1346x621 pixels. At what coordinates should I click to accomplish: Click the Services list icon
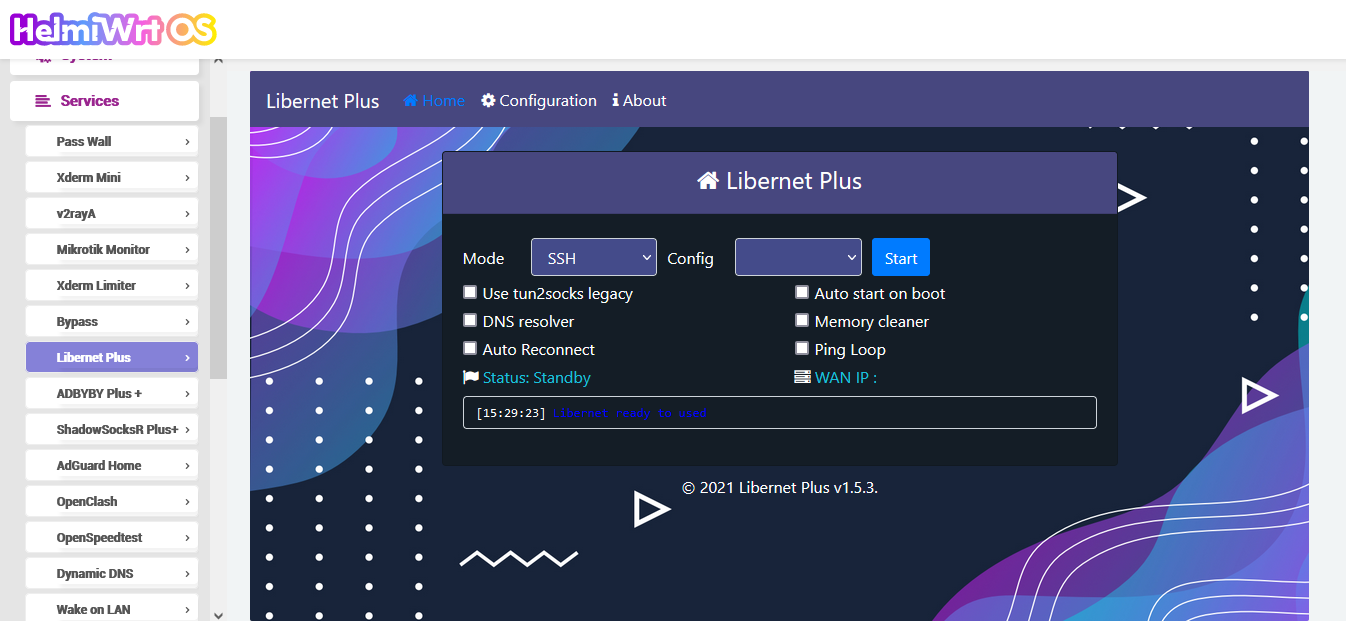42,101
